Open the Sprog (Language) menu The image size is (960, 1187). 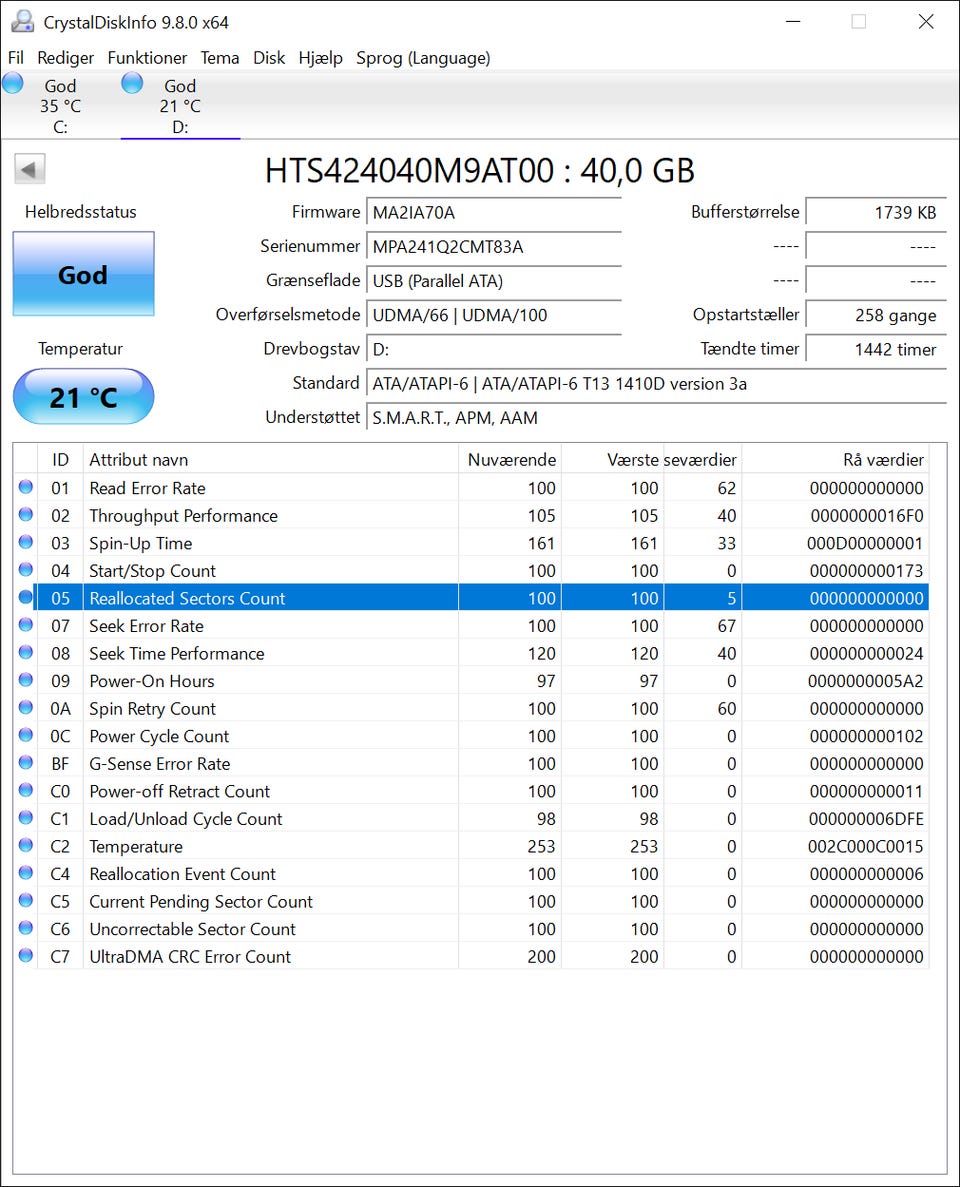423,58
